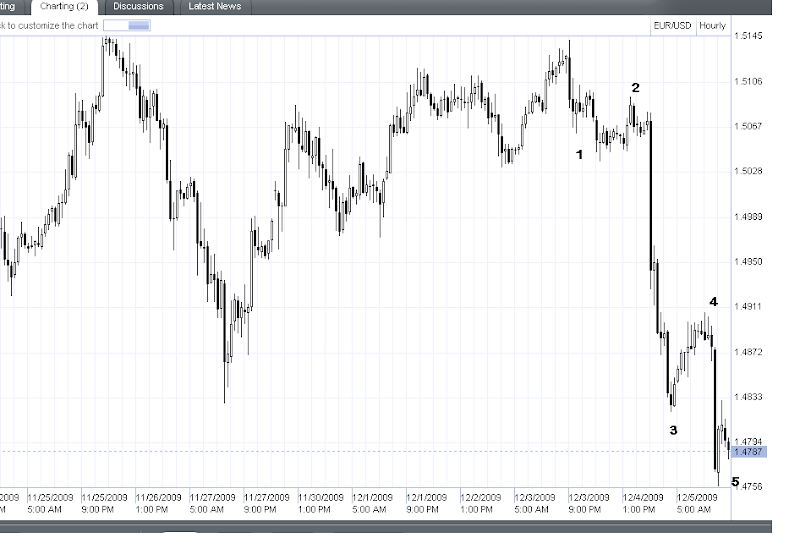The height and width of the screenshot is (538, 800).
Task: Click the 1.5028 price axis label
Action: (x=748, y=171)
